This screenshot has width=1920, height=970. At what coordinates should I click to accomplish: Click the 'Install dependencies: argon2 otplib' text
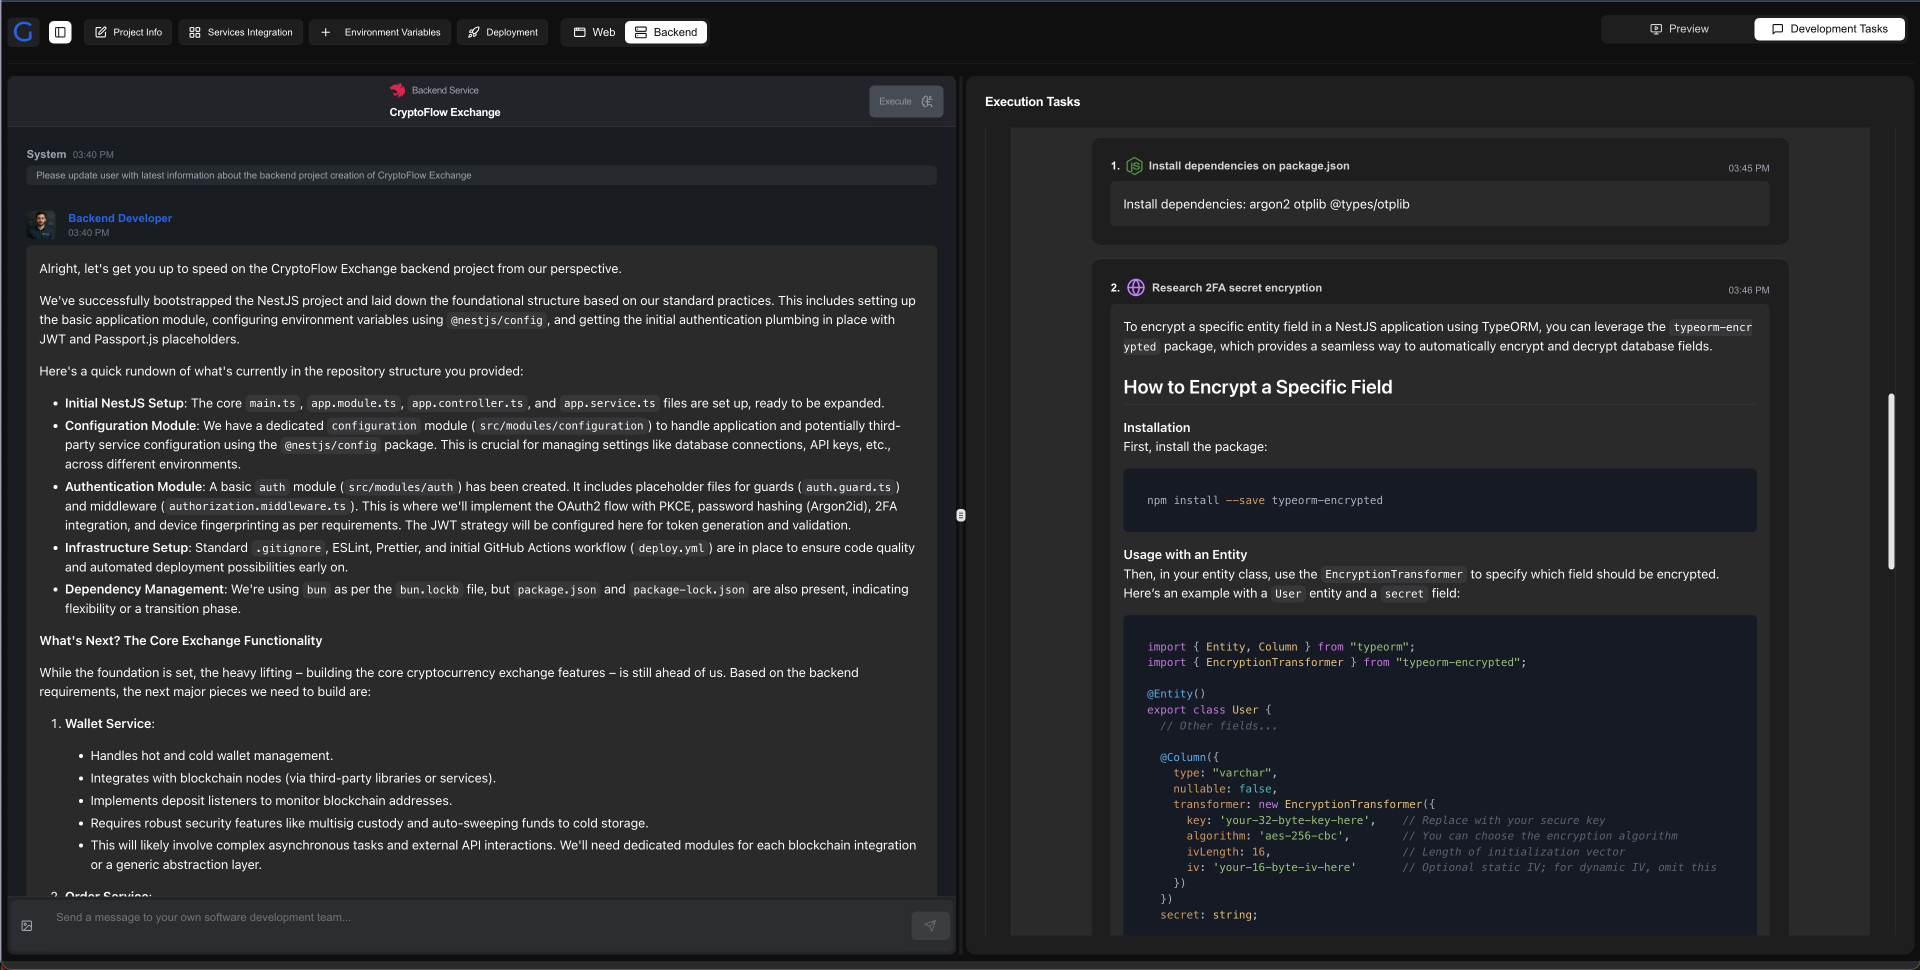tap(1266, 204)
